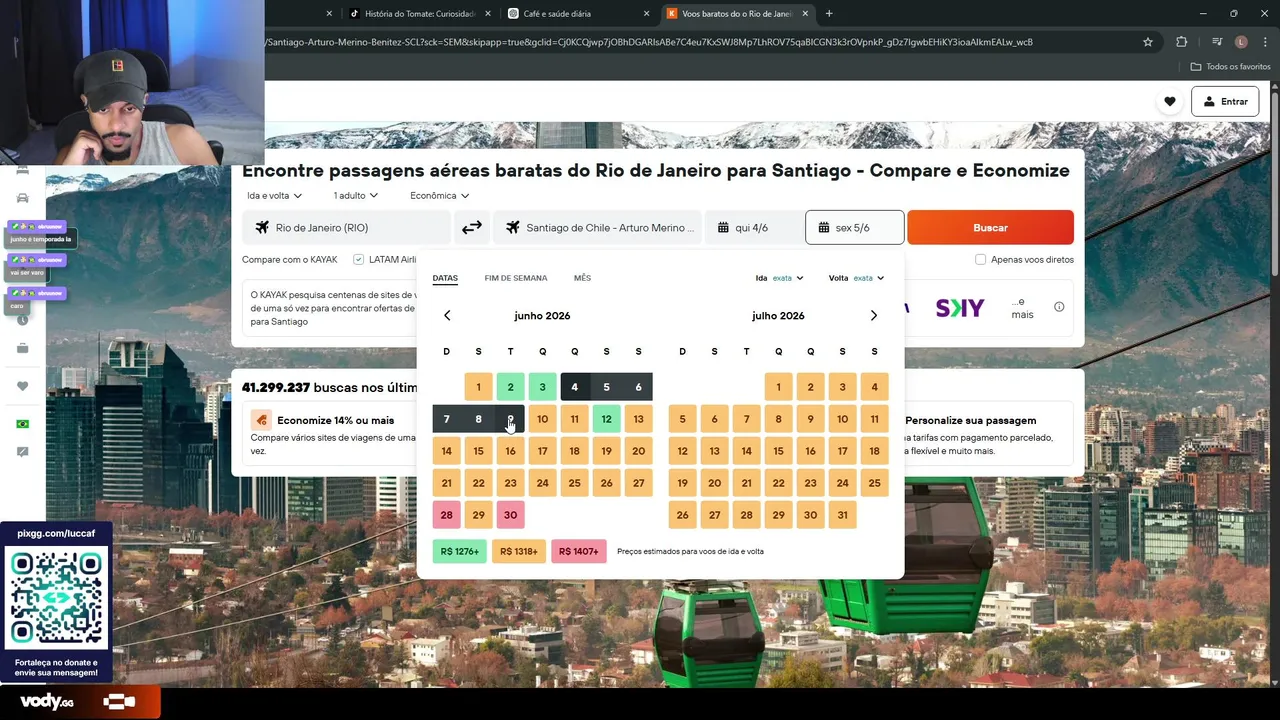Select the 'Voos baratos do Rio de Janeiro' tab
This screenshot has height=720, width=1280.
737,14
